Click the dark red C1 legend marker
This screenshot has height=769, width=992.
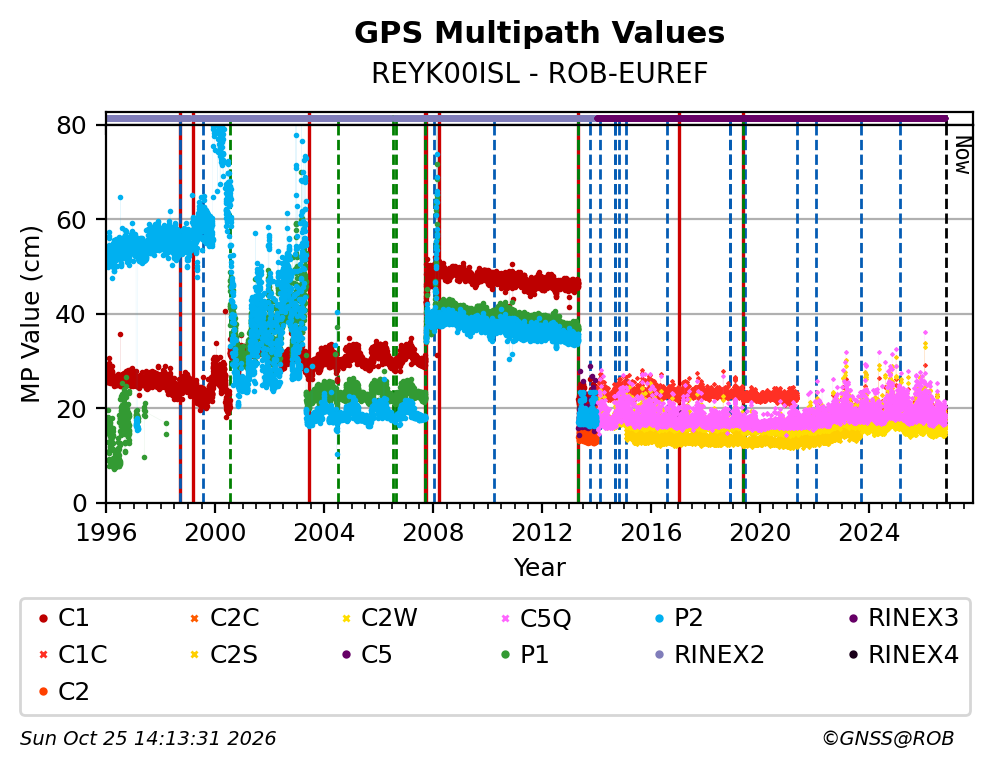pyautogui.click(x=43, y=618)
